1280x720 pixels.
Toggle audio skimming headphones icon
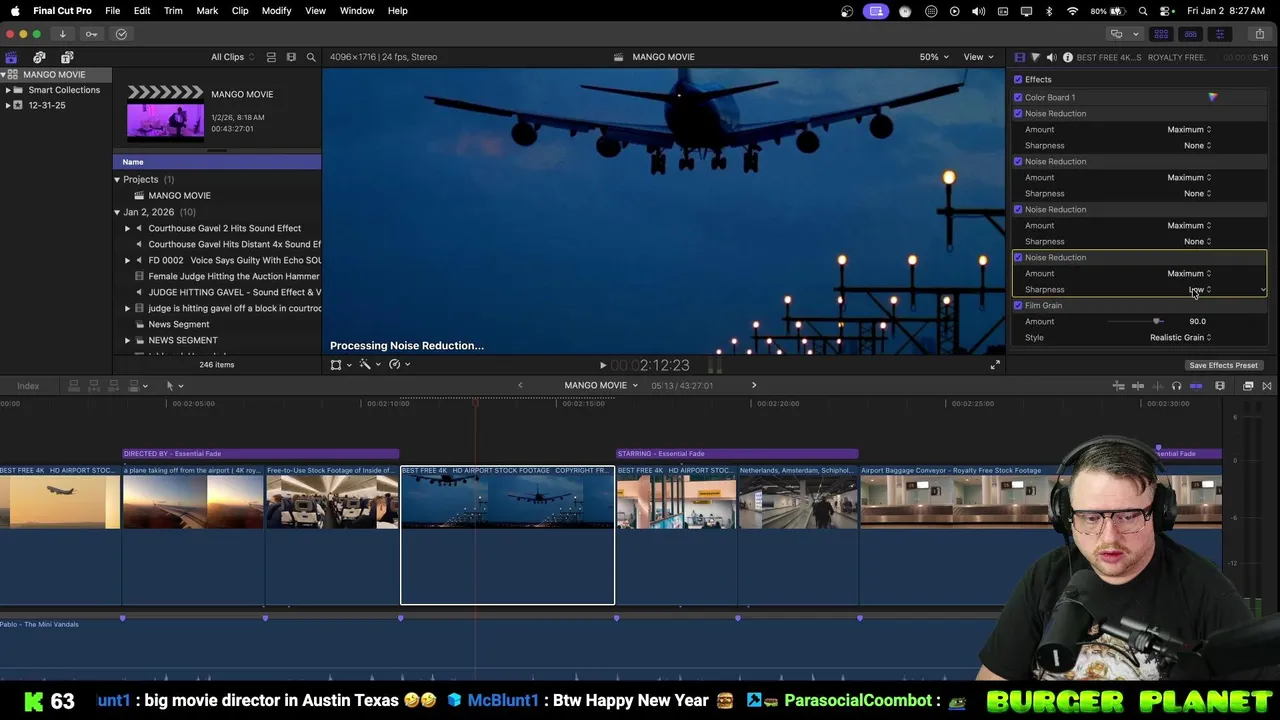click(x=1176, y=386)
